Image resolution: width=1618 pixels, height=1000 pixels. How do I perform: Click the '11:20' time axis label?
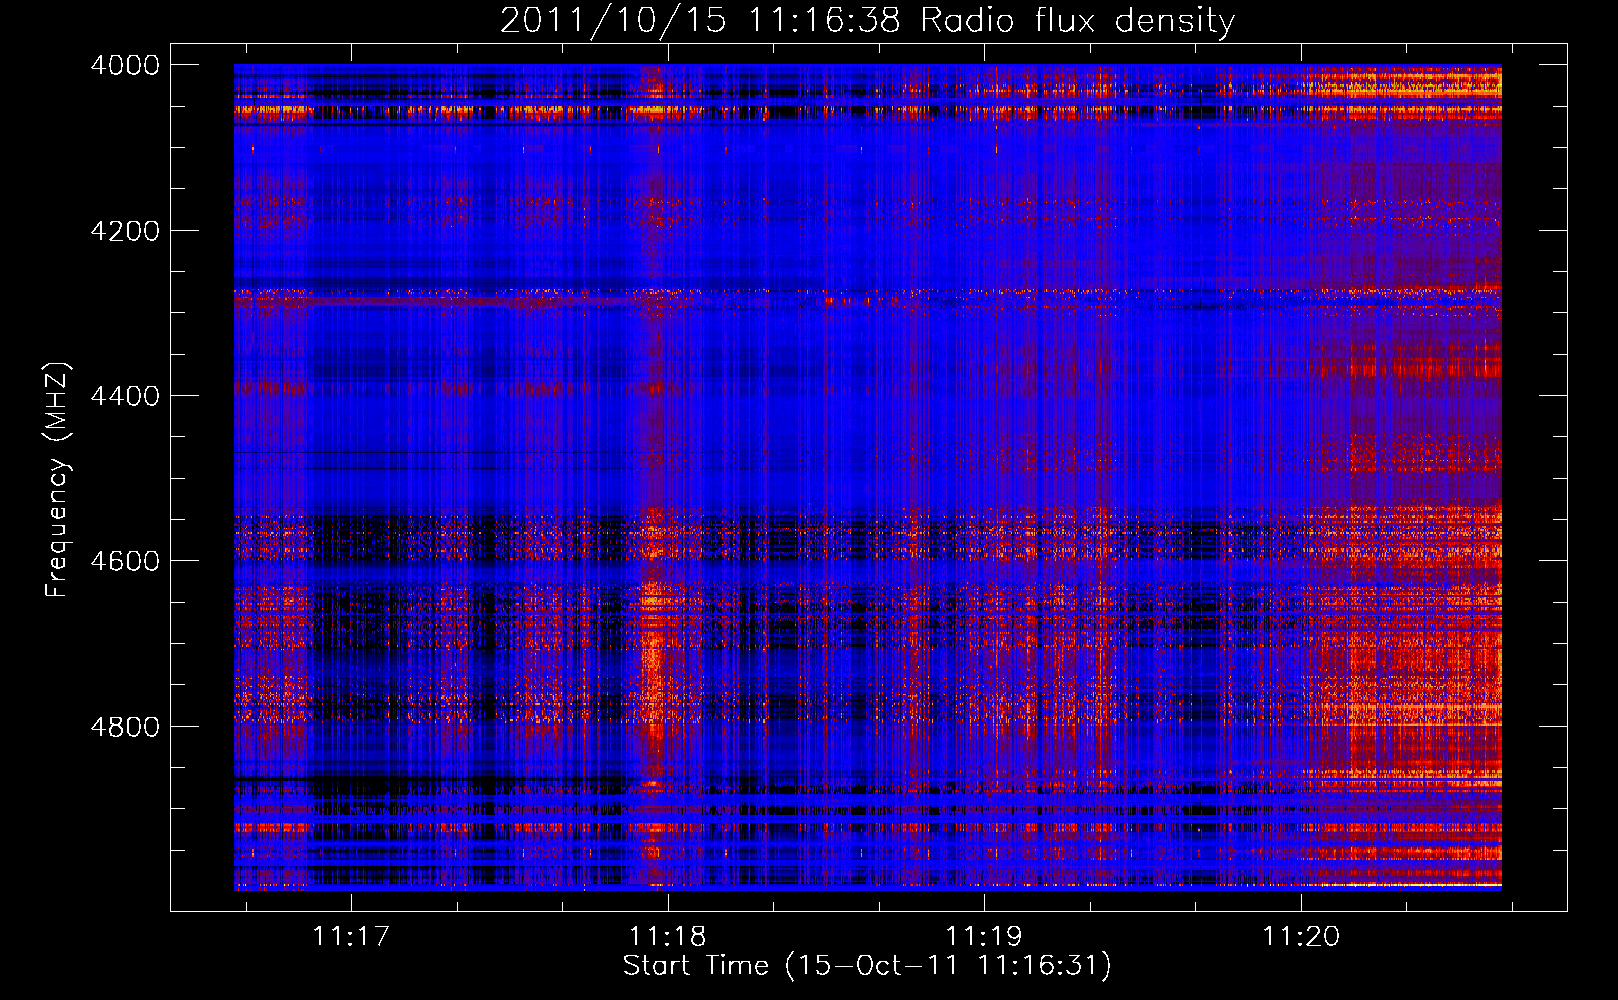1301,936
